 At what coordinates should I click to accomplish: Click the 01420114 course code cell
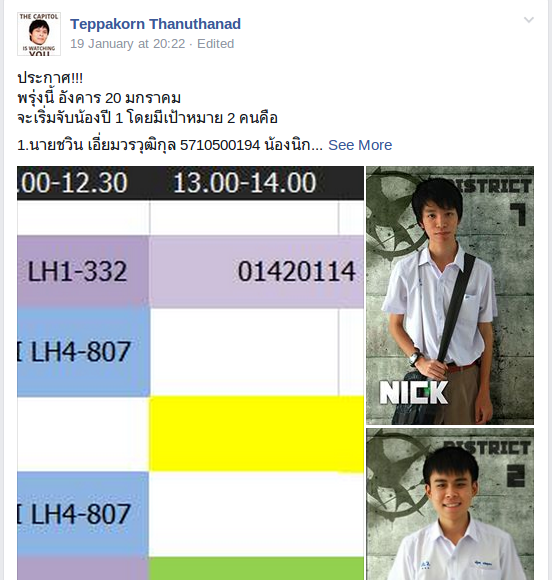[x=257, y=271]
